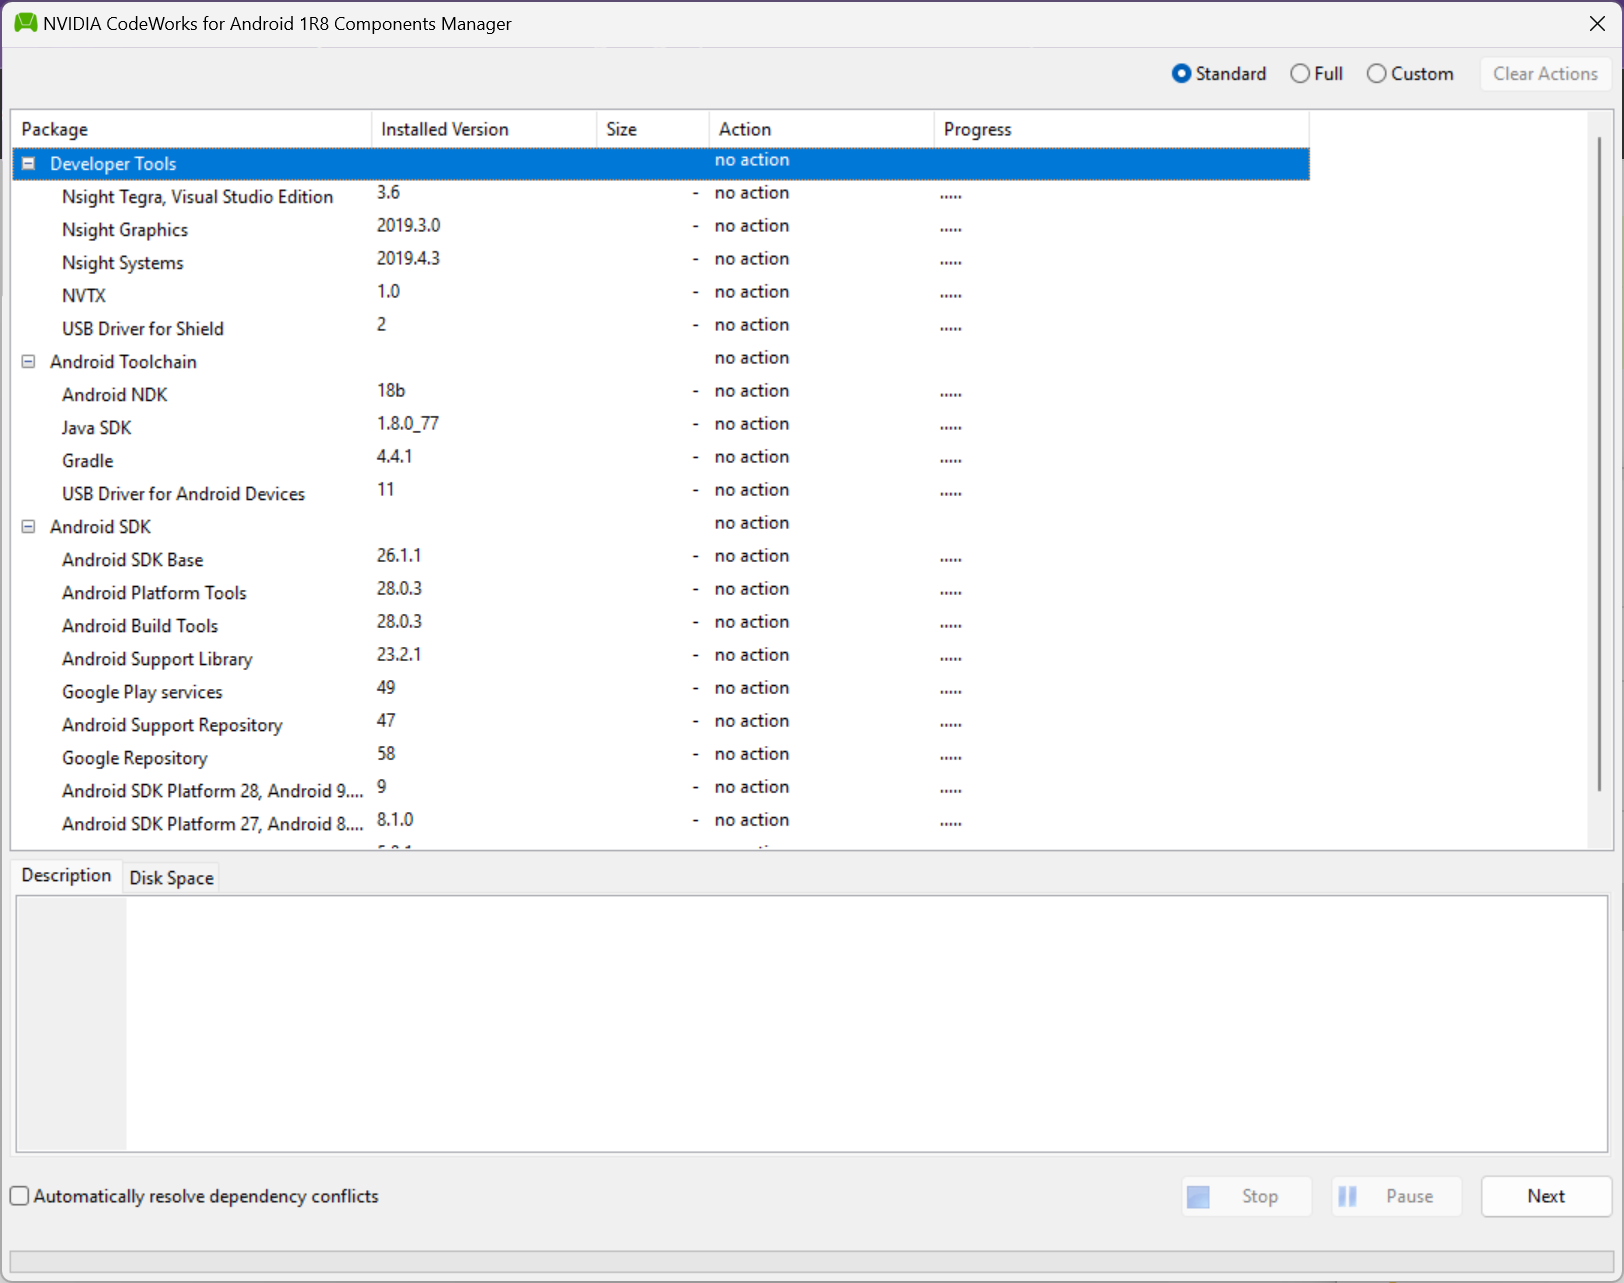Collapse the Developer Tools group
This screenshot has width=1624, height=1283.
pyautogui.click(x=29, y=163)
